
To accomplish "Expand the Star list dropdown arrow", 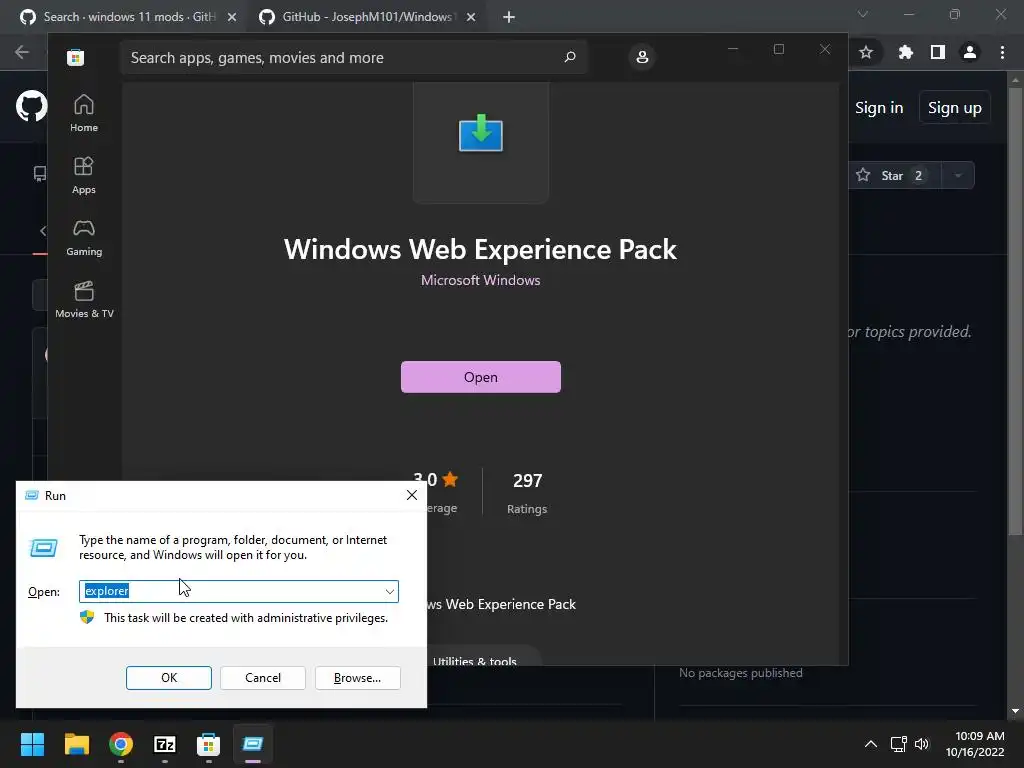I will 958,176.
